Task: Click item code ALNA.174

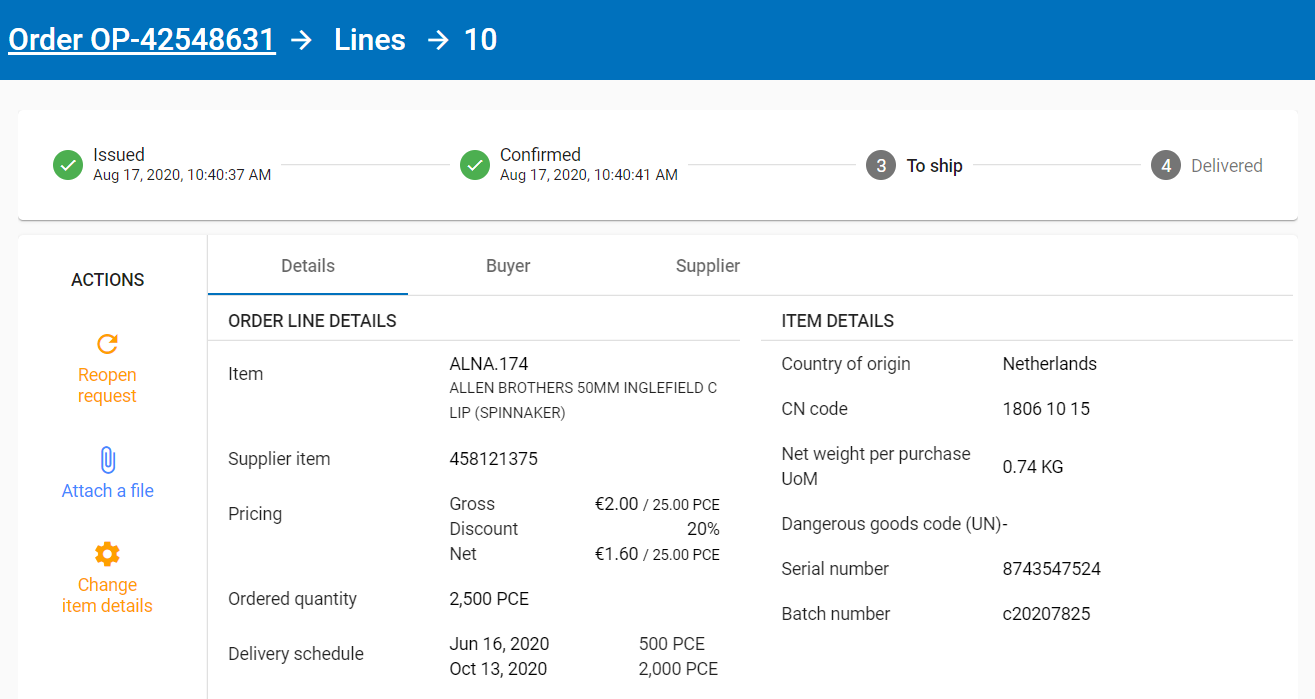Action: (489, 364)
